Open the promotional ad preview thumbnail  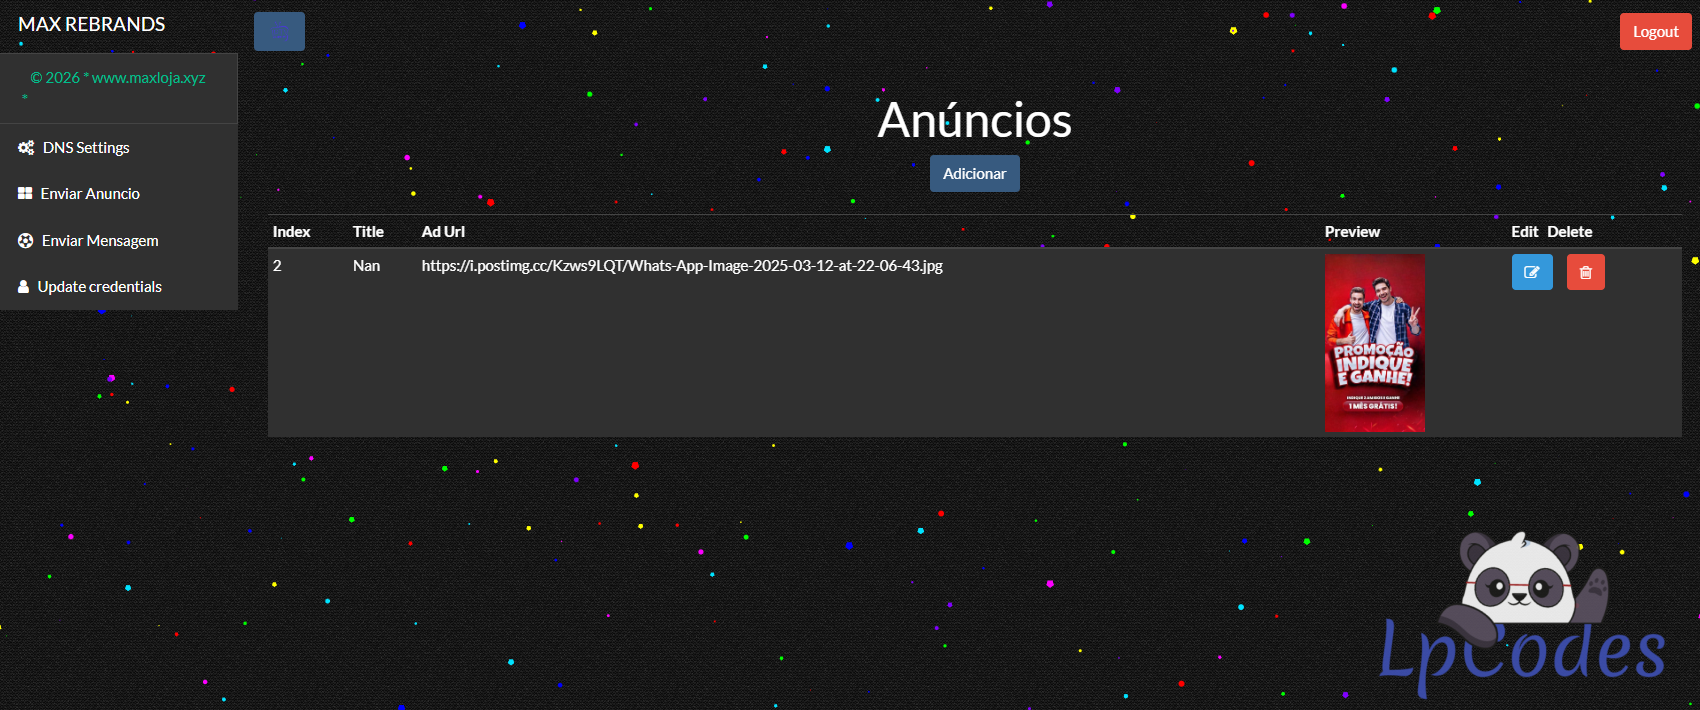(1375, 343)
